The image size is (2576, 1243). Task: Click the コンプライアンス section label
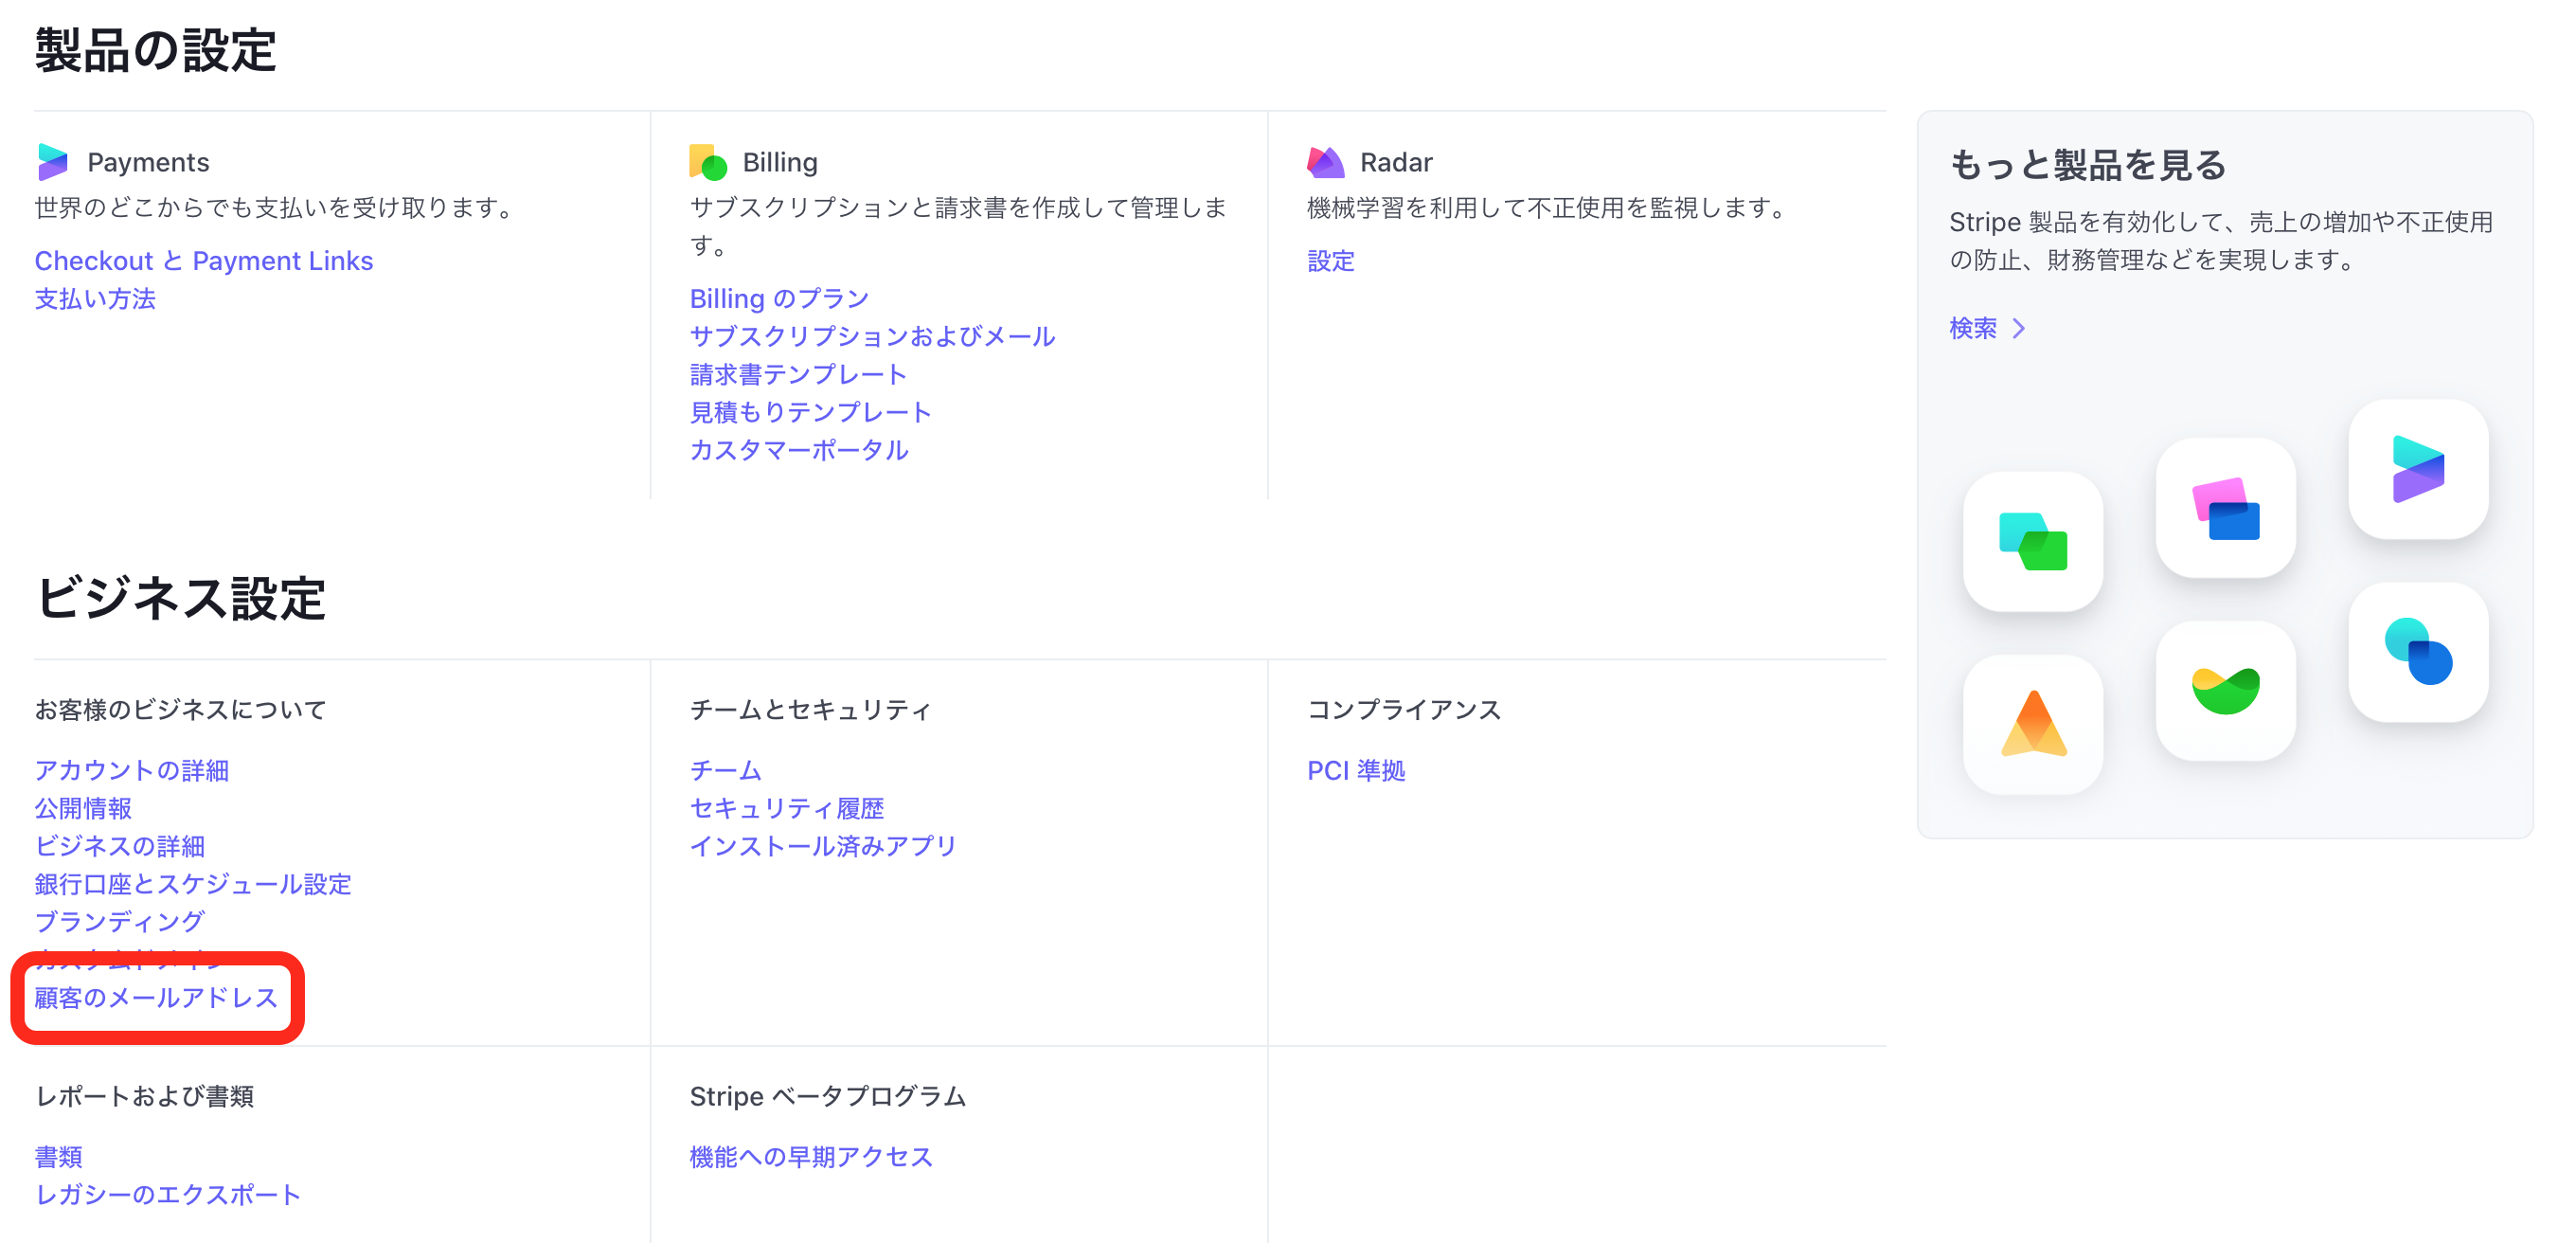[1404, 710]
